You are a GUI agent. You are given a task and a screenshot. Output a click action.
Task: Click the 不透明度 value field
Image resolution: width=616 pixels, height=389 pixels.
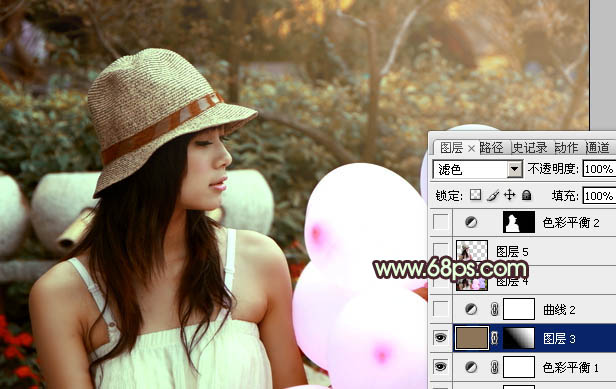tap(599, 169)
